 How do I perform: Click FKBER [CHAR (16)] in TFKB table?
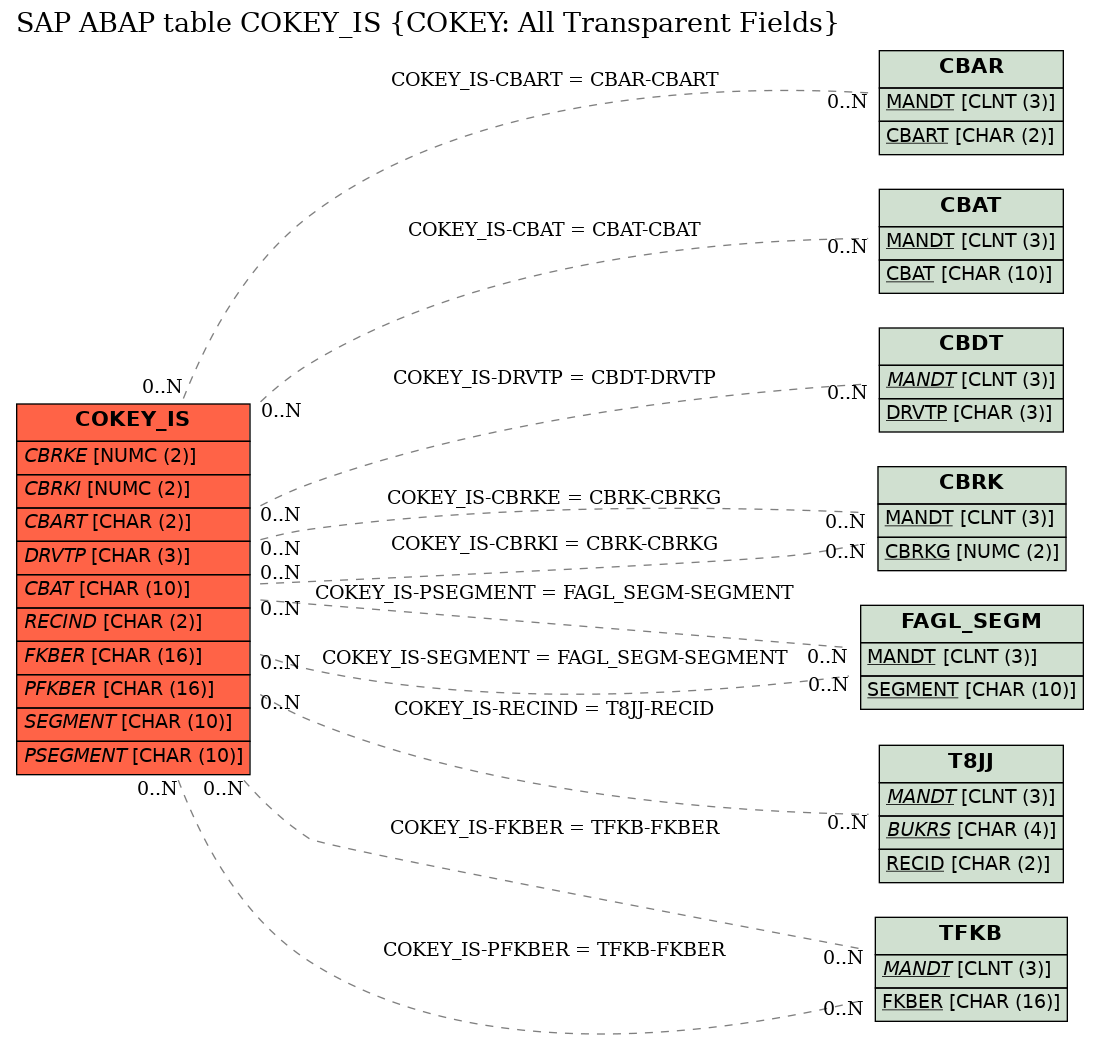click(x=971, y=1004)
